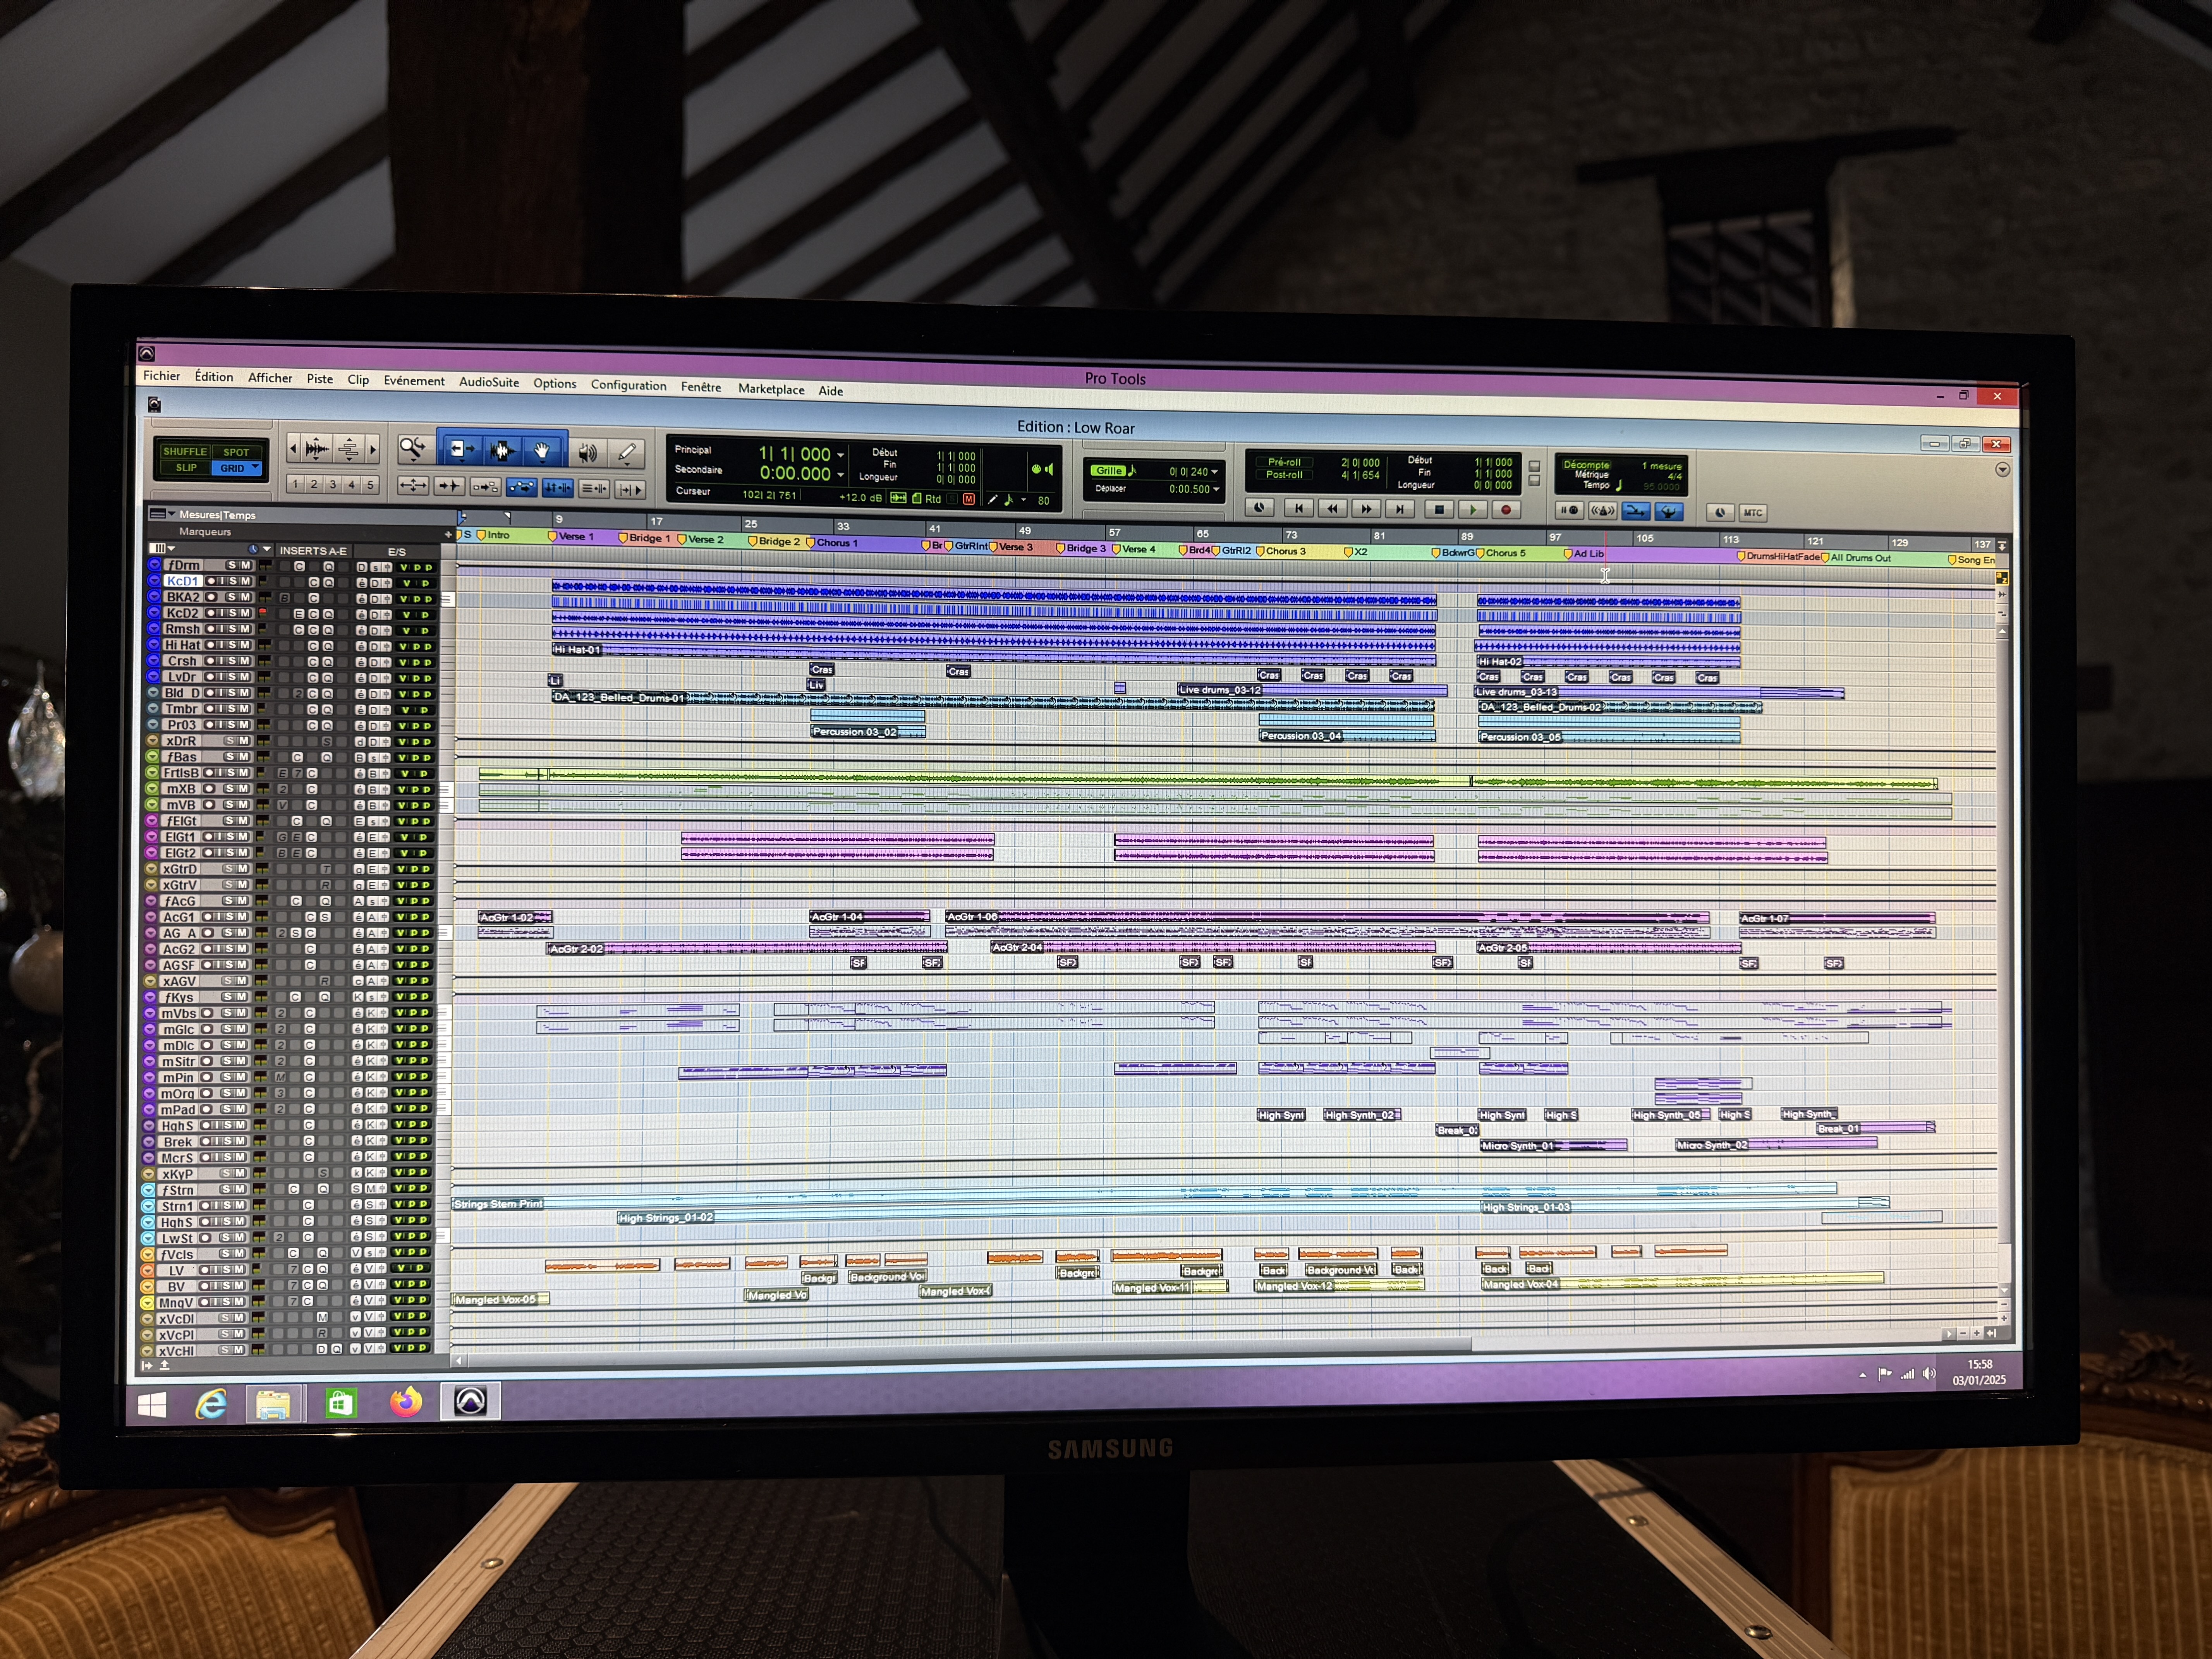Open the AudioSuite menu

click(x=489, y=382)
